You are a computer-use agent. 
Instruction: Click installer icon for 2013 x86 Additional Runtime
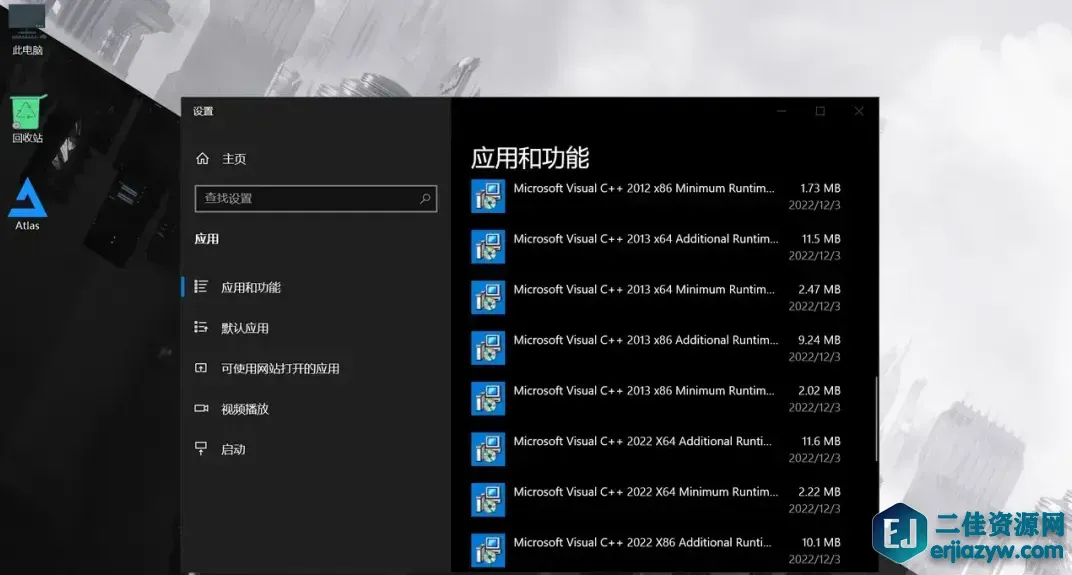488,348
